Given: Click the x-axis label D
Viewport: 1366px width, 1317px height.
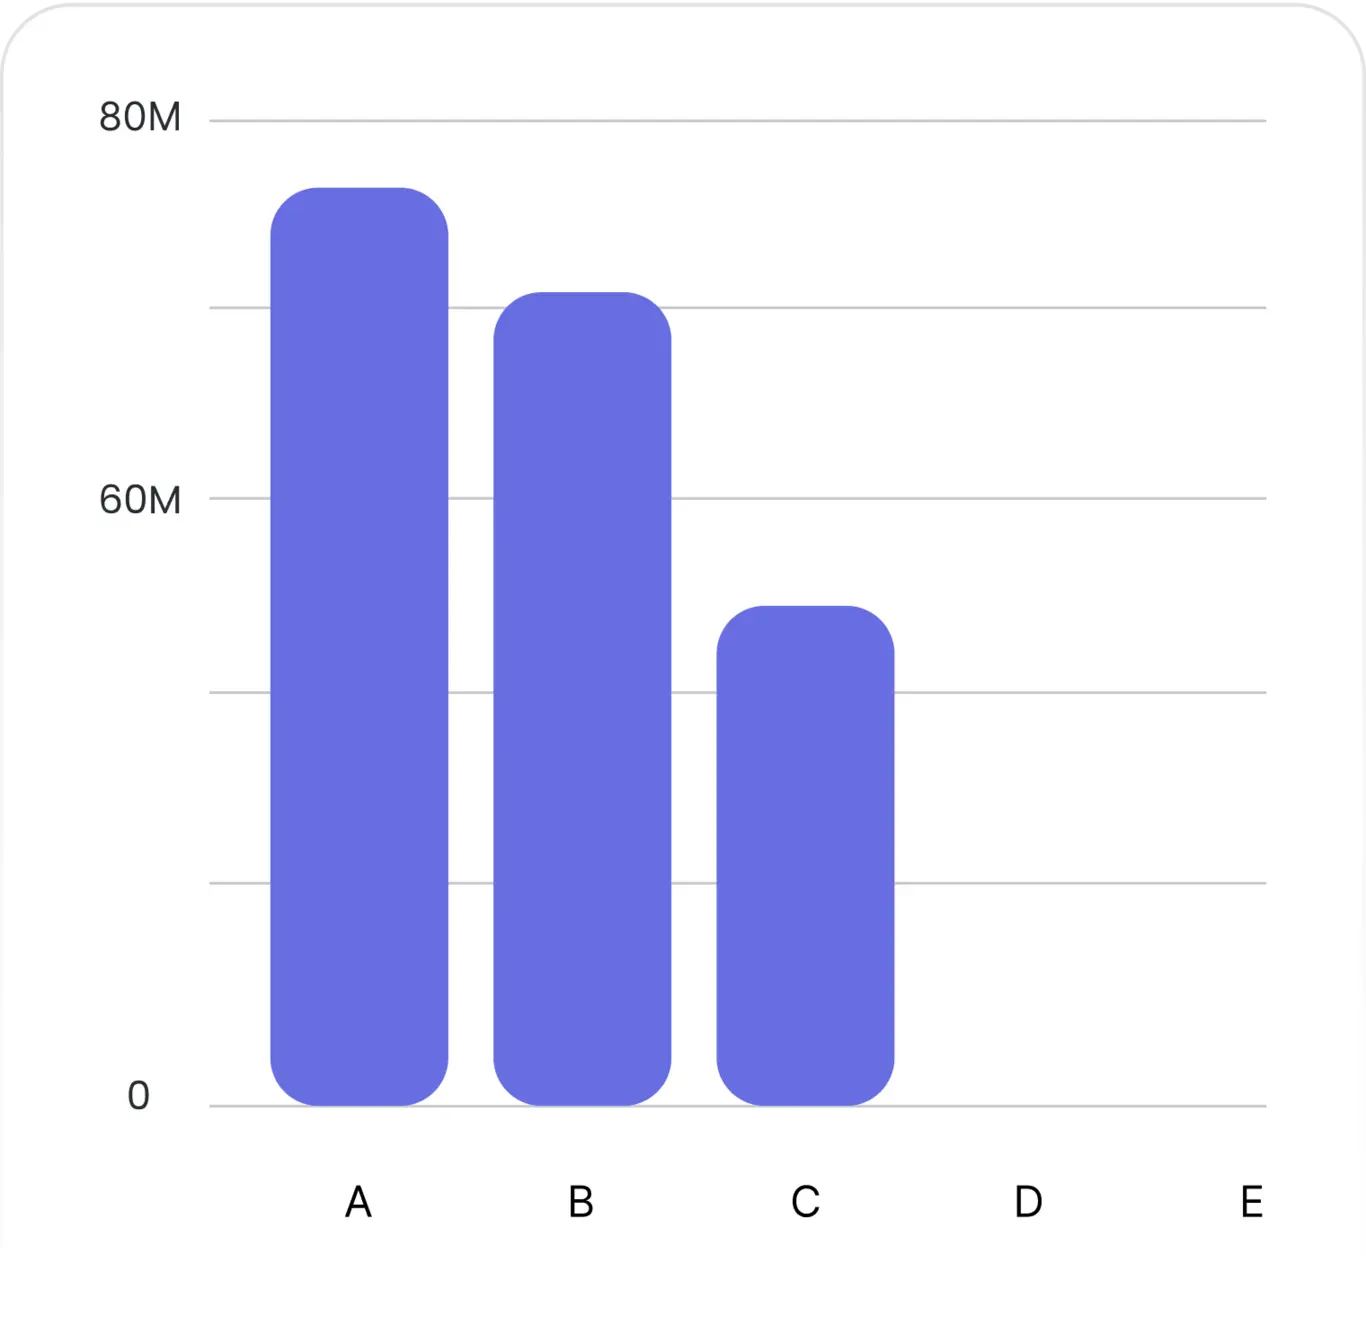Looking at the screenshot, I should [1028, 1201].
